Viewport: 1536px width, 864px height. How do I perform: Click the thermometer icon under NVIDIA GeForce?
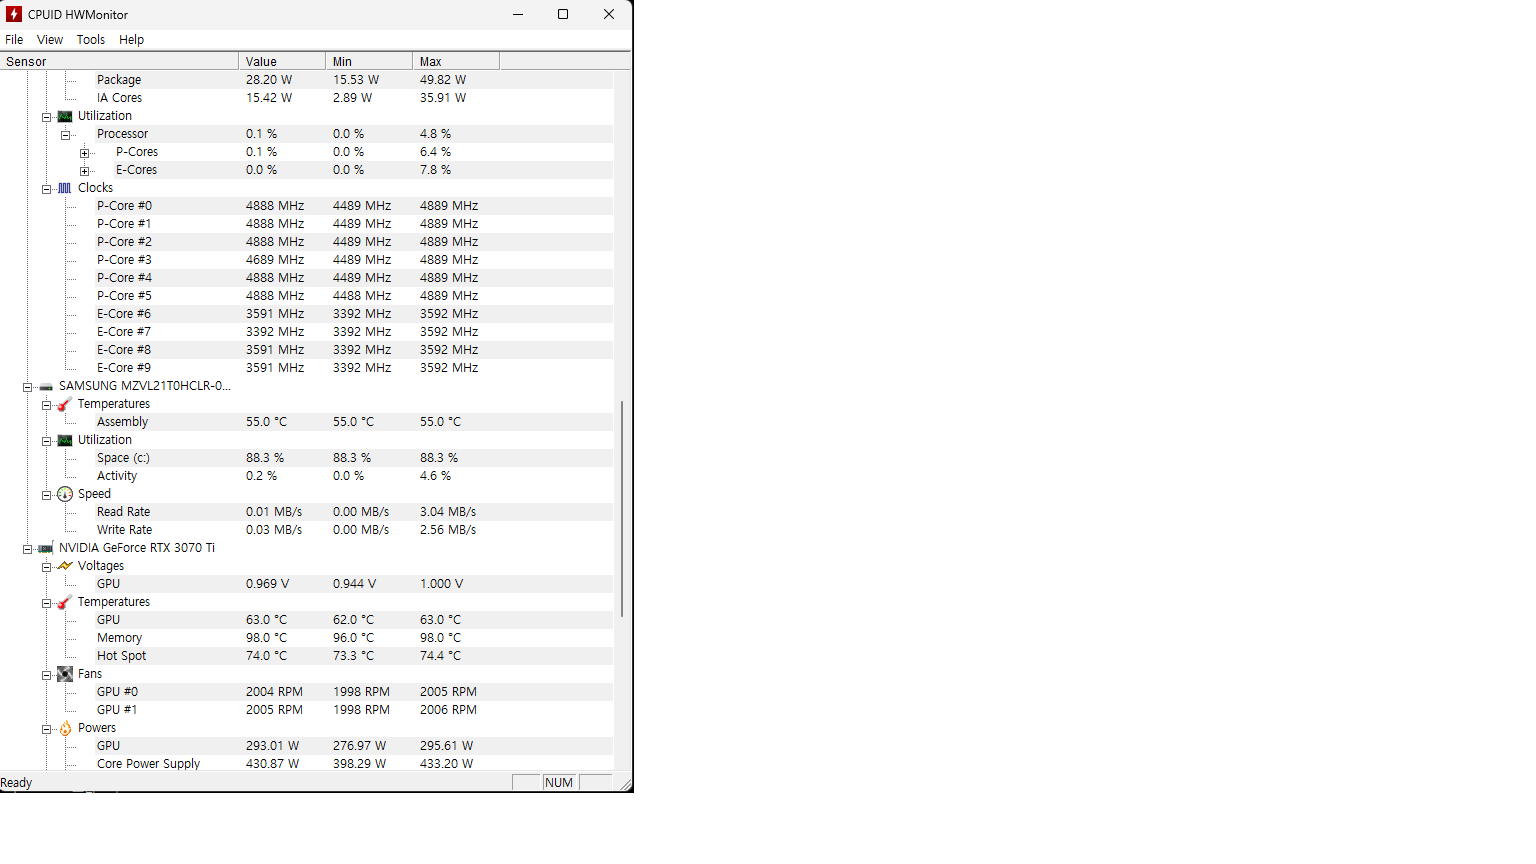click(65, 602)
